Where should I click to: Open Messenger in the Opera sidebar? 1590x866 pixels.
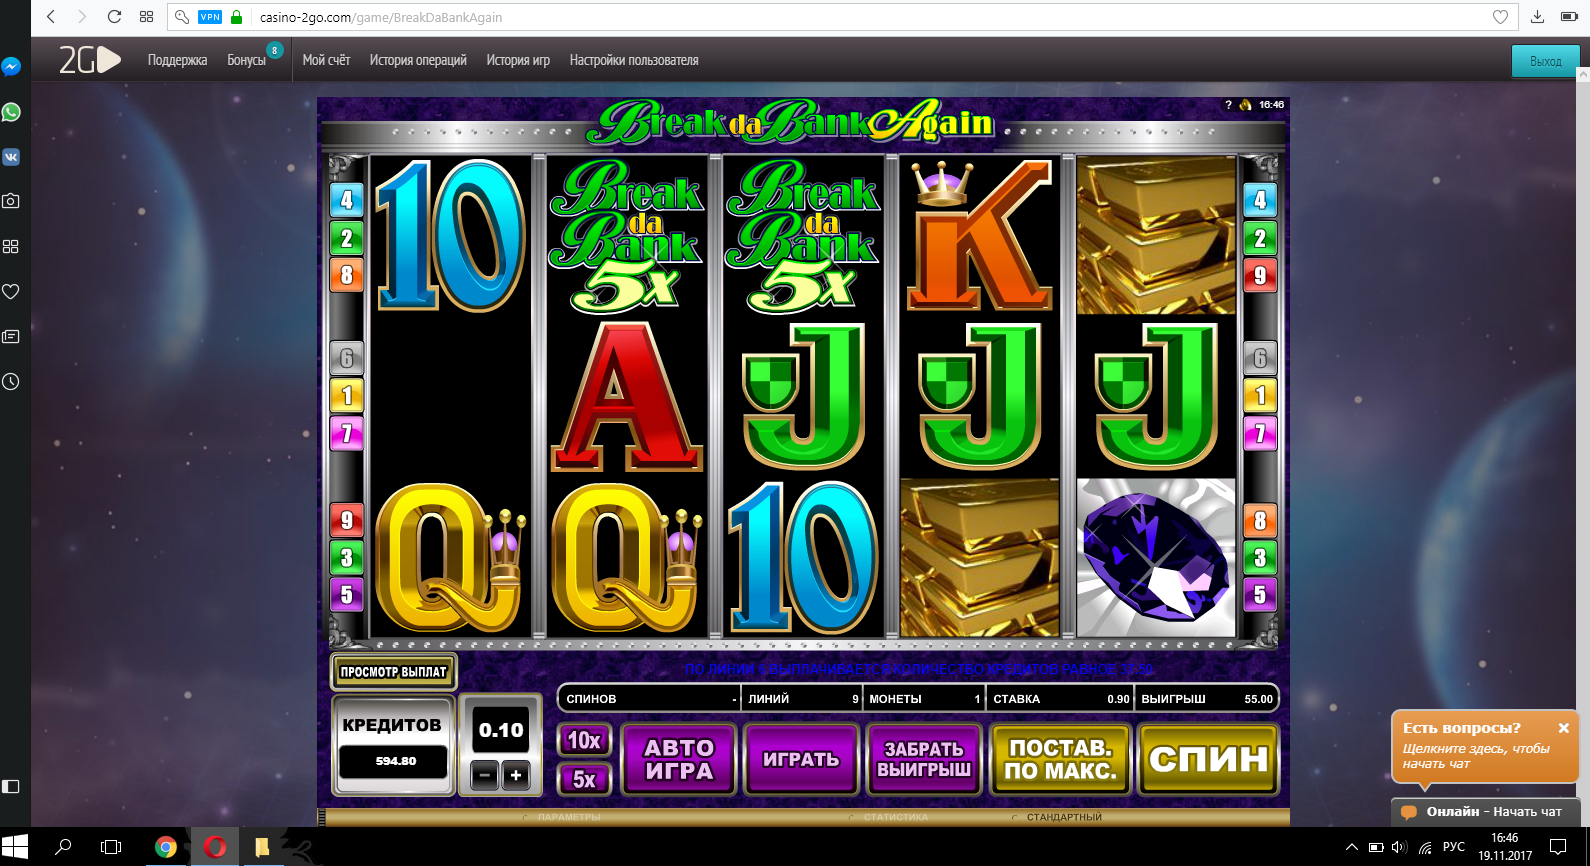point(11,67)
